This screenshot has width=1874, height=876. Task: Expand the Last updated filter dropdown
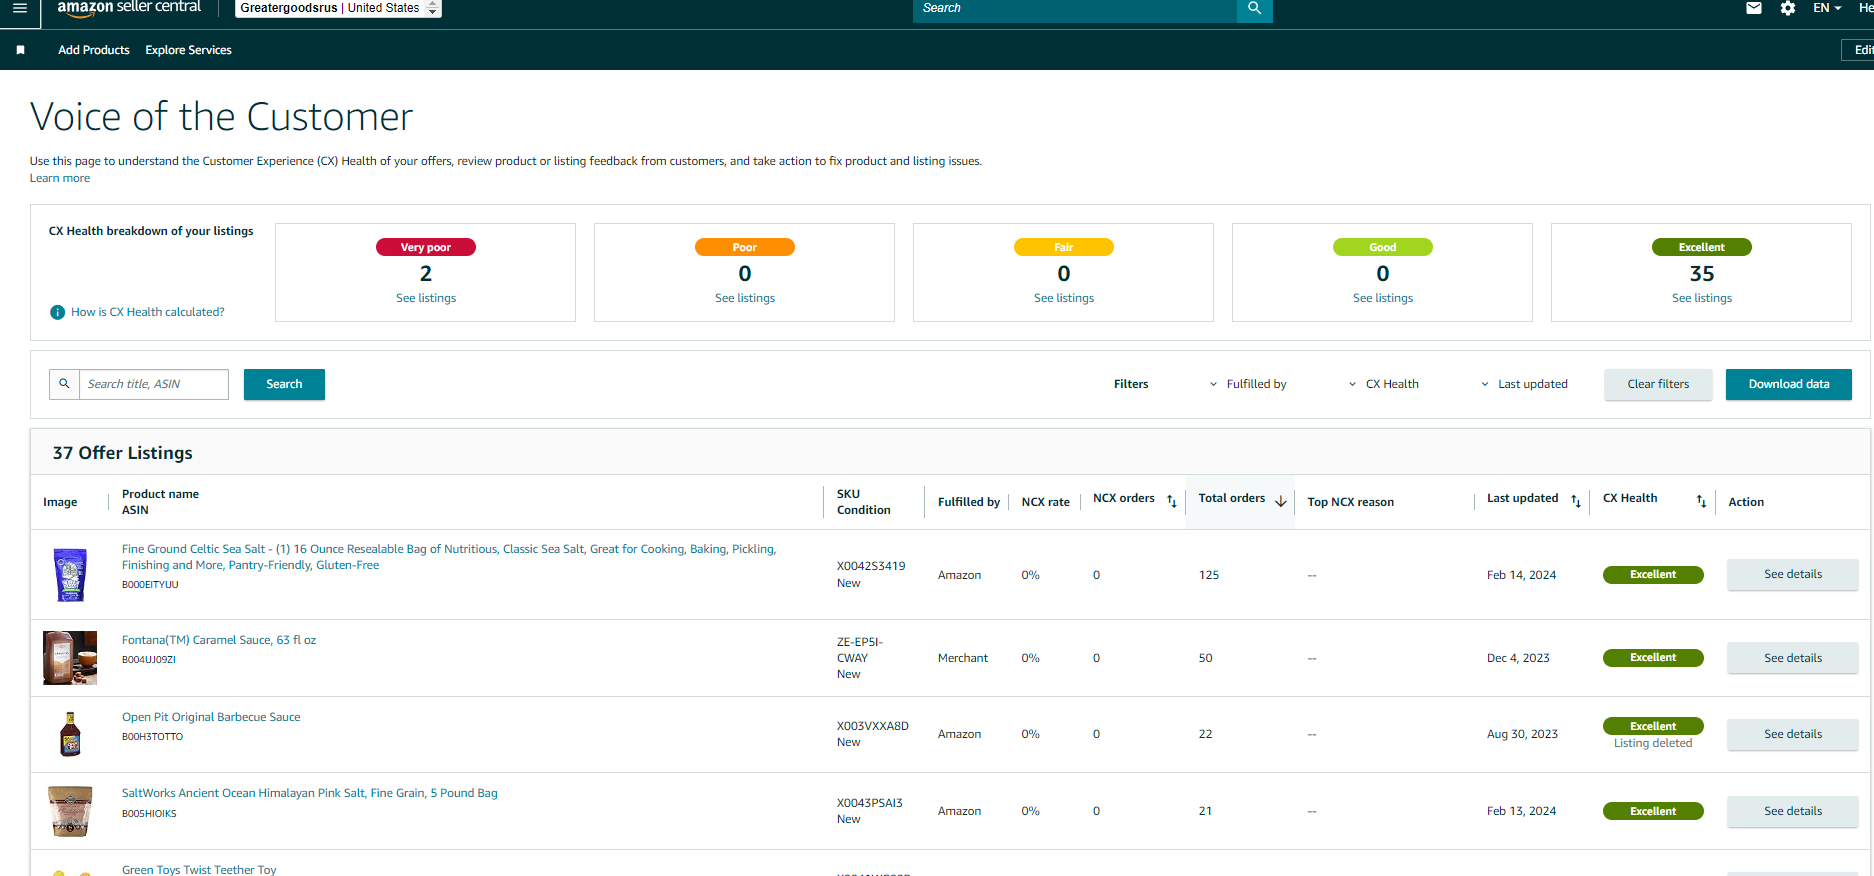1524,384
